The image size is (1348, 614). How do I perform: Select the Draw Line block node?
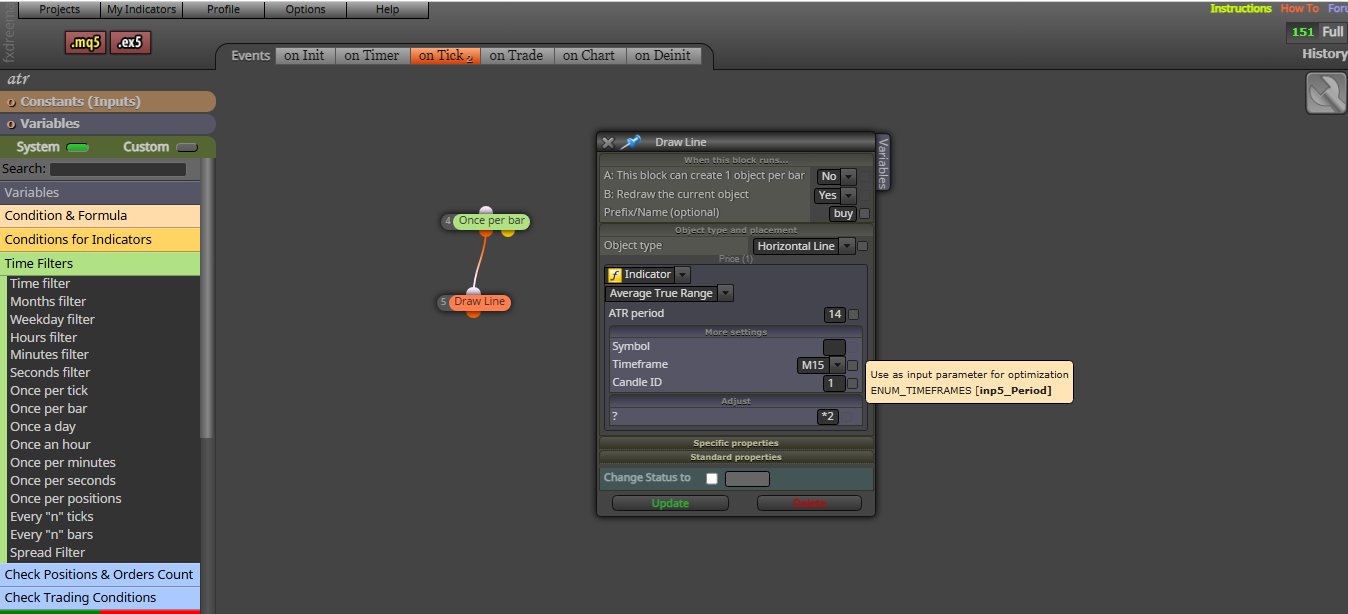tap(479, 302)
